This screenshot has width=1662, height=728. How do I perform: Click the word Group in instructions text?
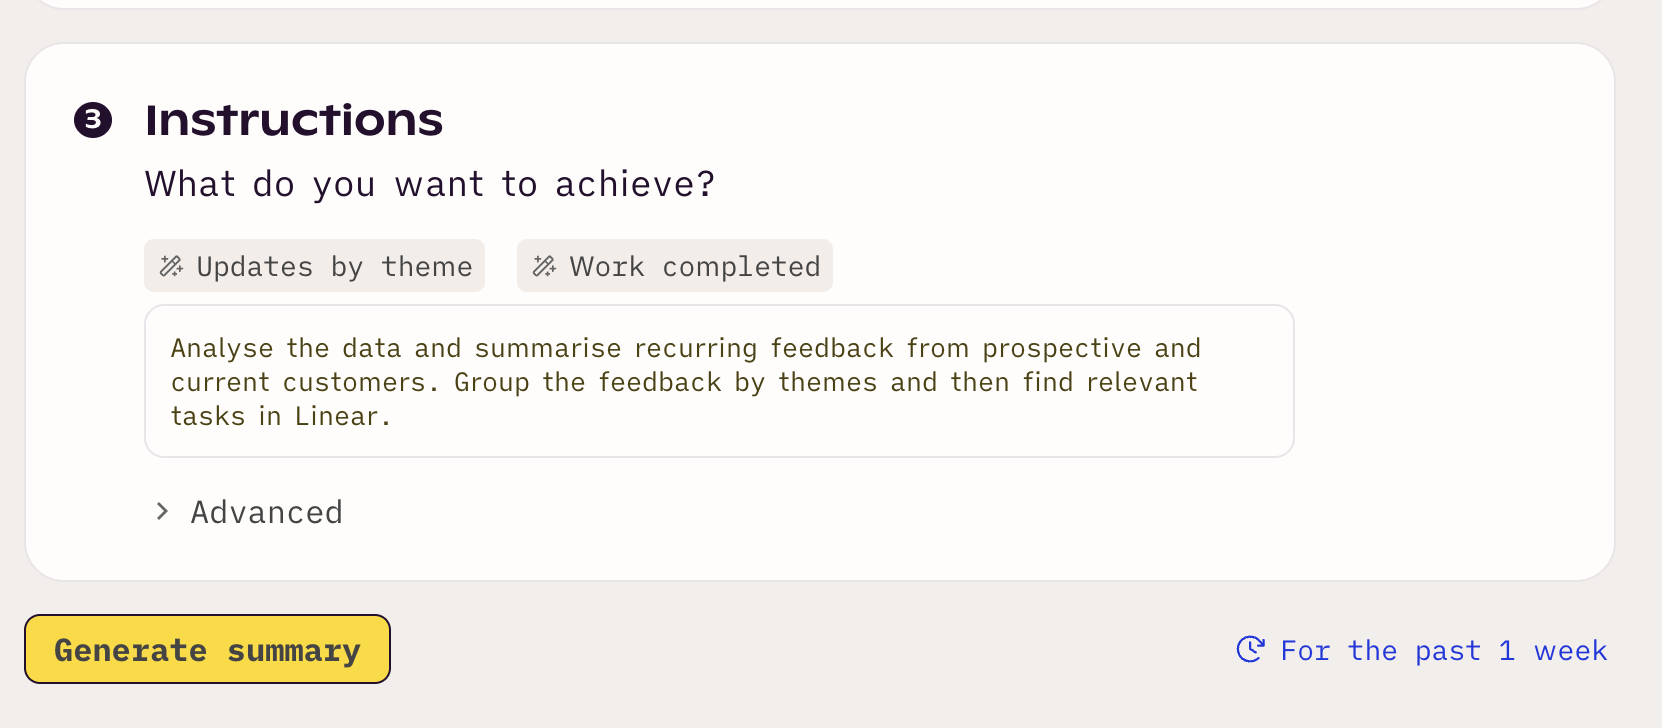492,382
